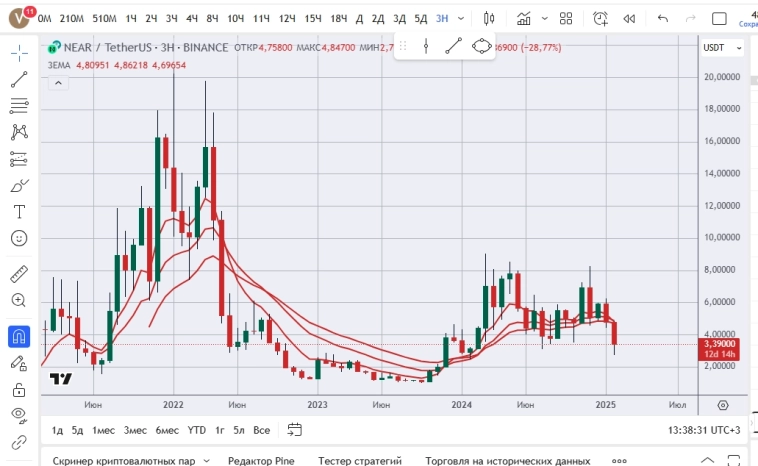Switch to the 12Ч timeframe
Image resolution: width=758 pixels, height=466 pixels.
click(x=287, y=18)
